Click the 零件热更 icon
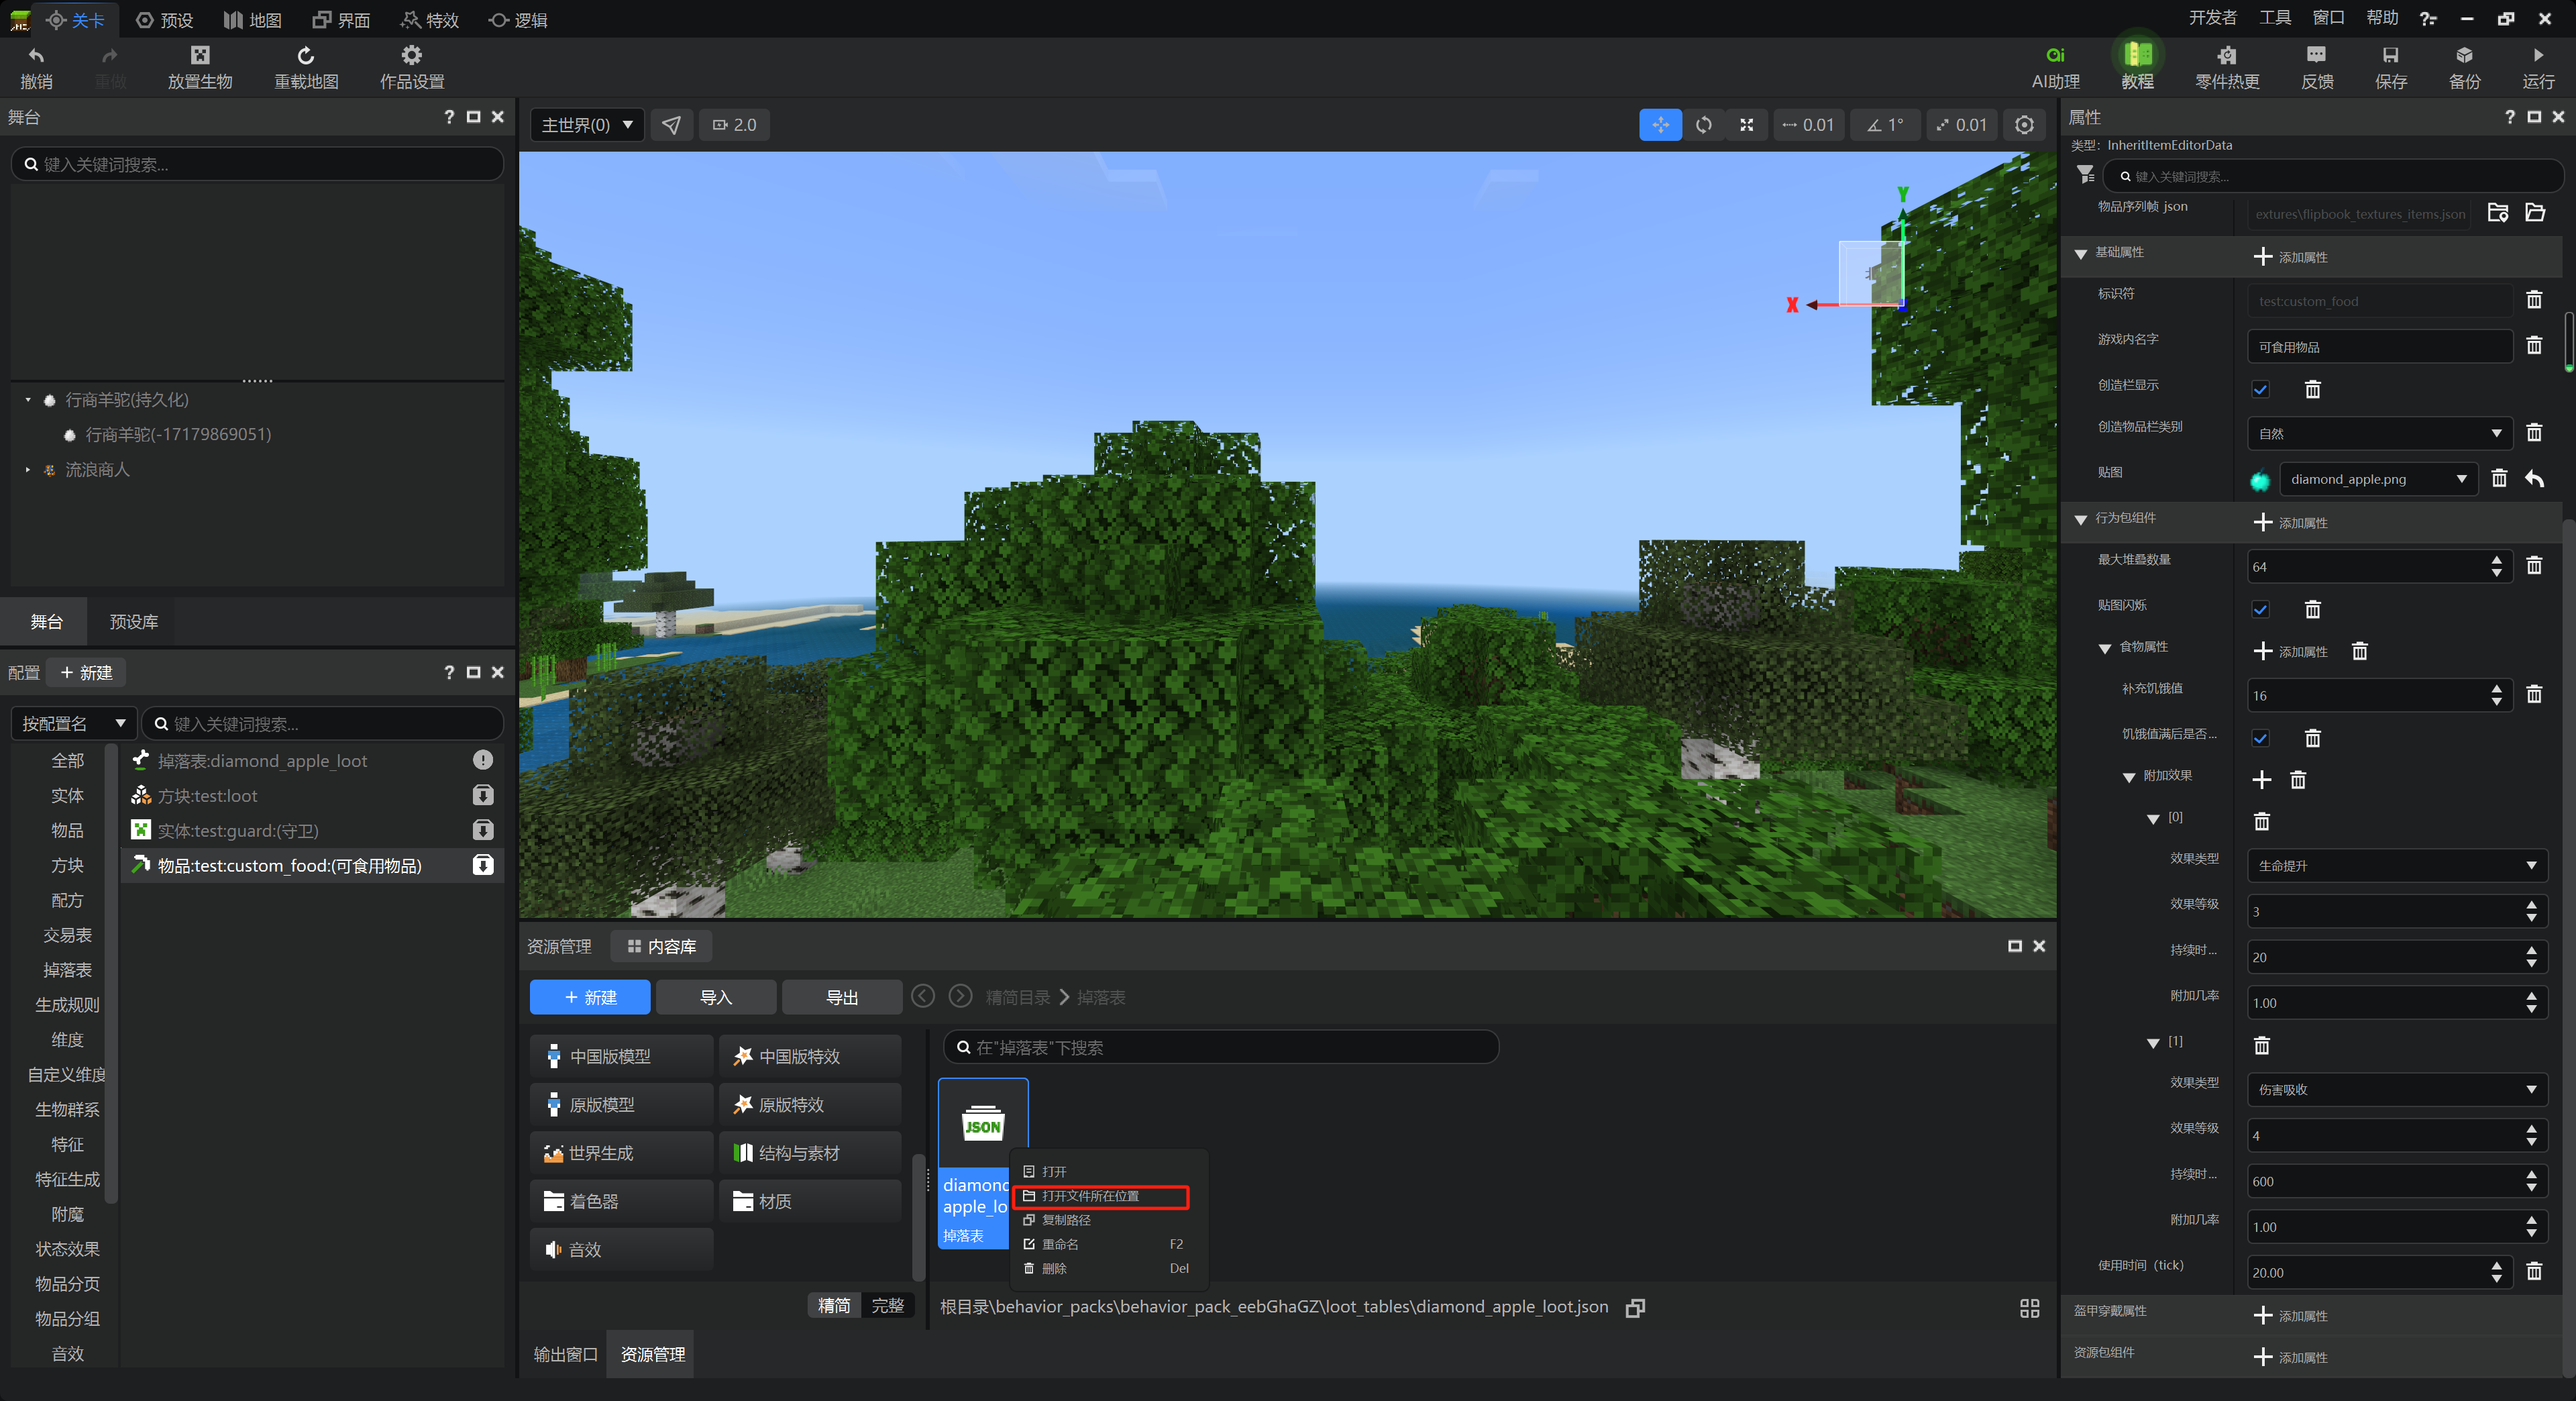The height and width of the screenshot is (1401, 2576). 2226,56
